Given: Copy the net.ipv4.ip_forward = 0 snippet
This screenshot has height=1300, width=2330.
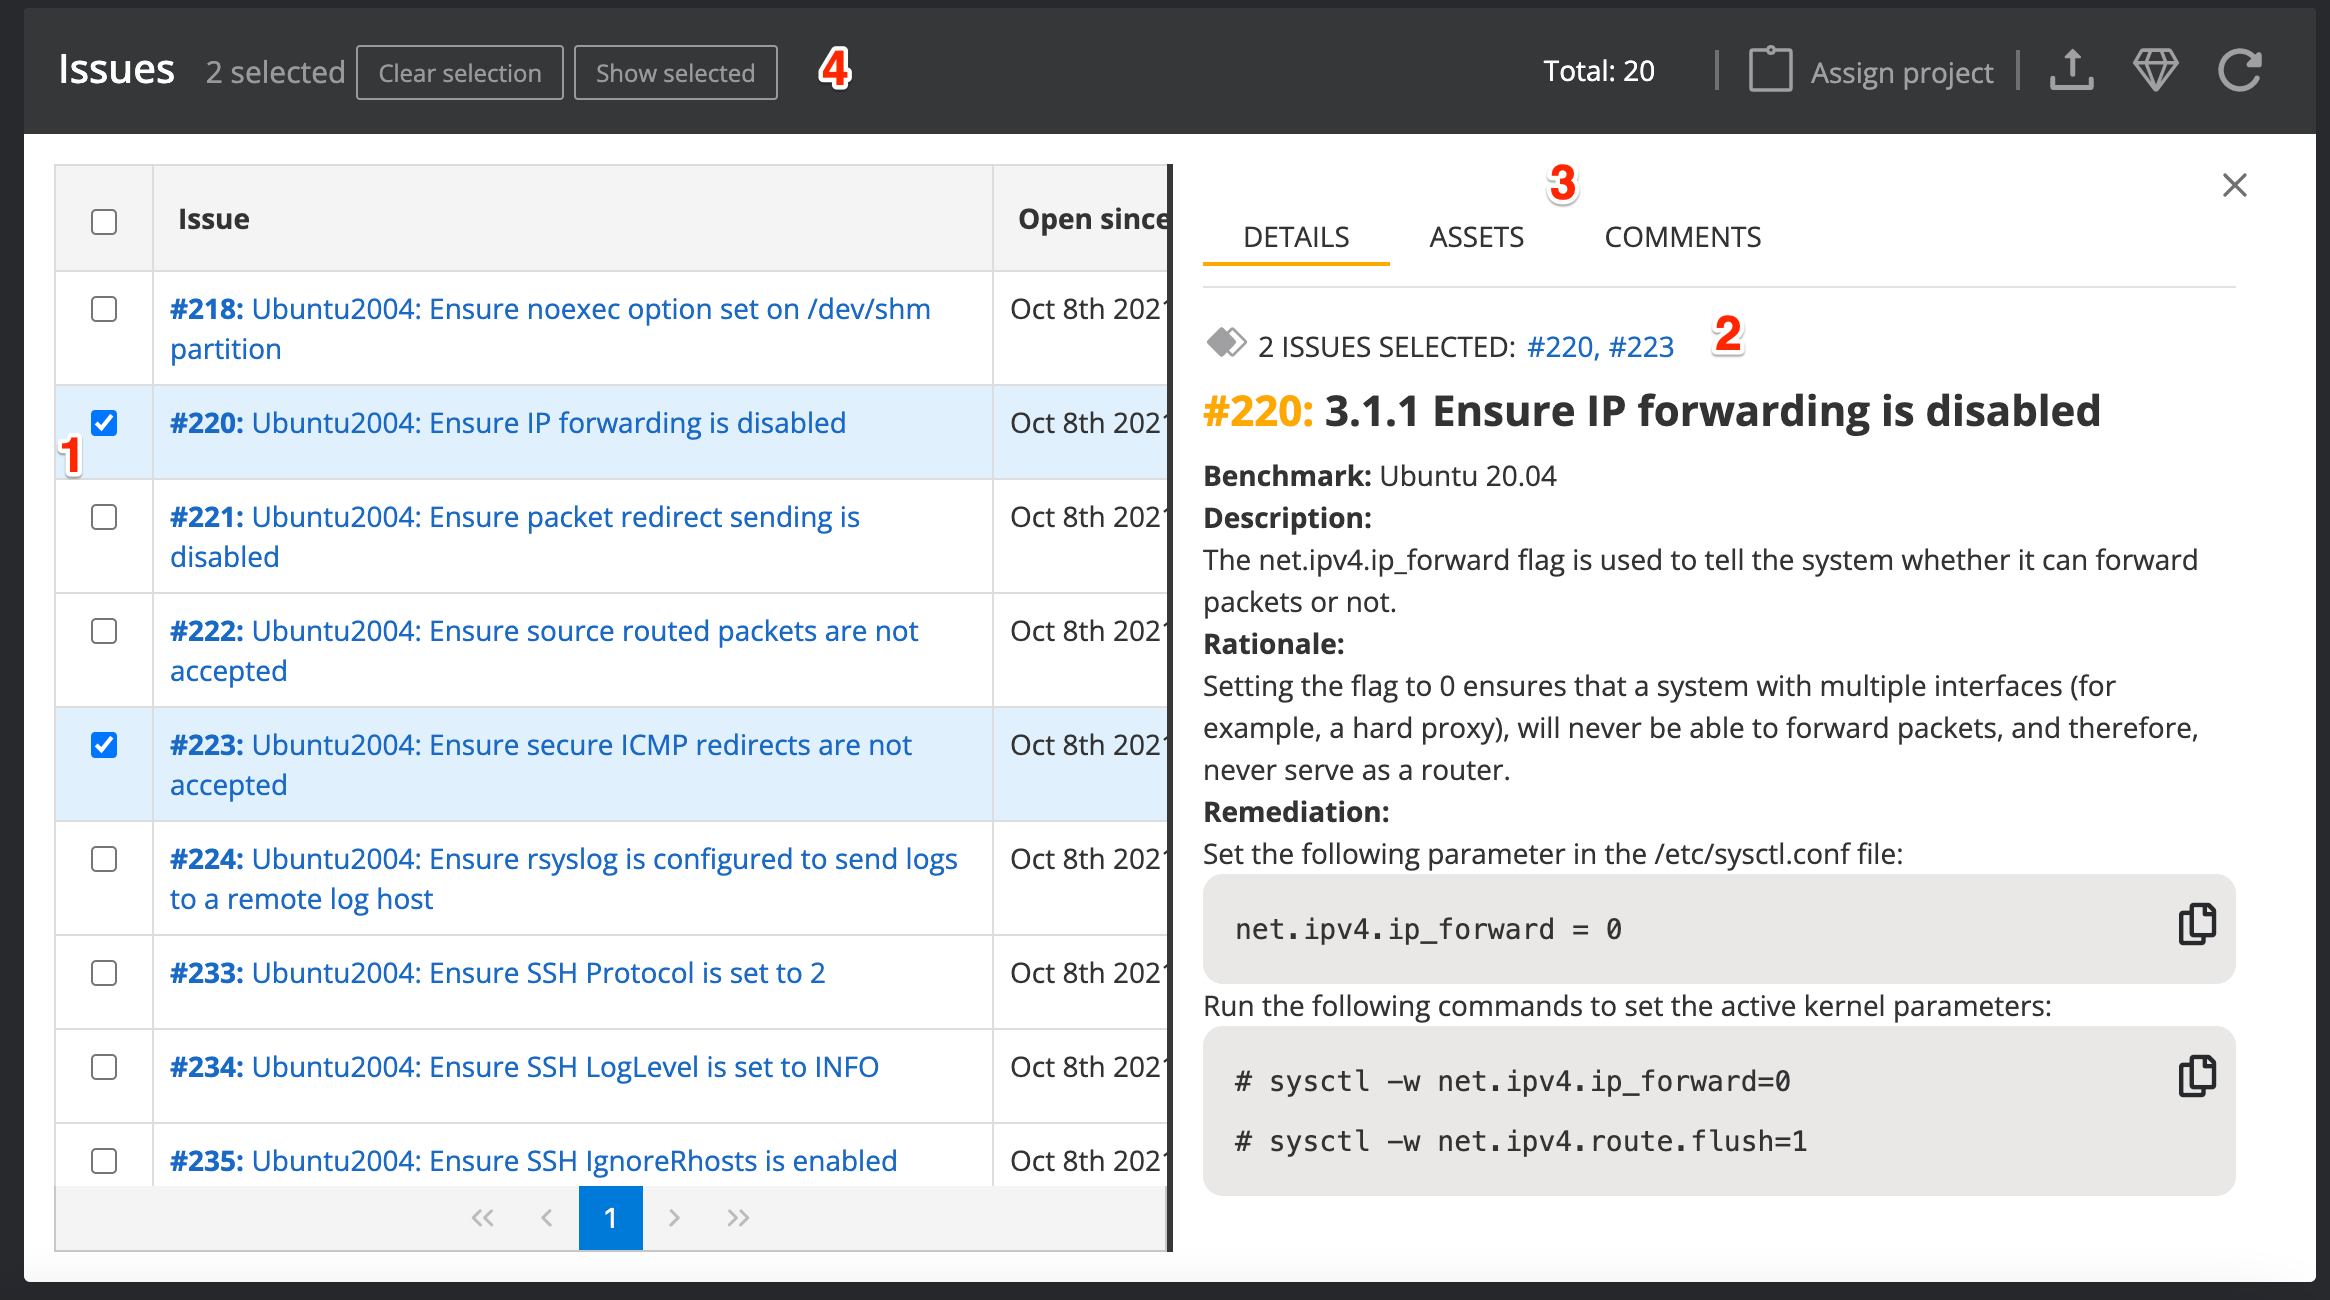Looking at the screenshot, I should (x=2196, y=924).
